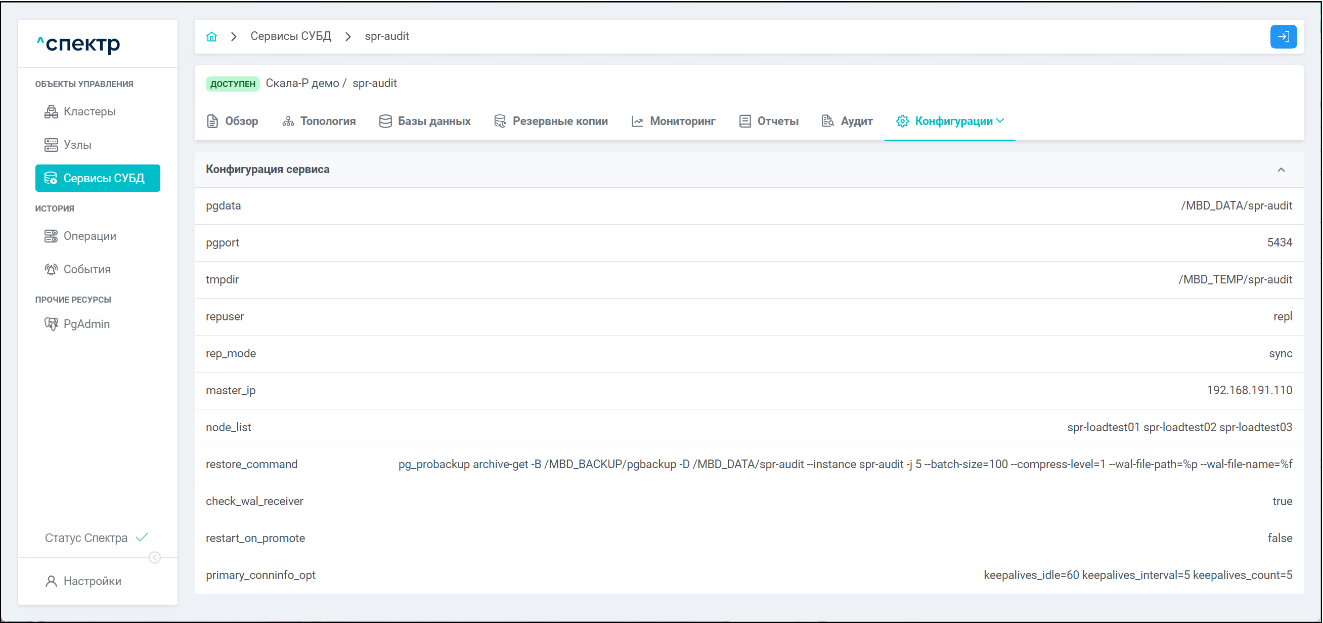Launch PgAdmin from sidebar
Viewport: 1323px width, 623px height.
tap(86, 324)
